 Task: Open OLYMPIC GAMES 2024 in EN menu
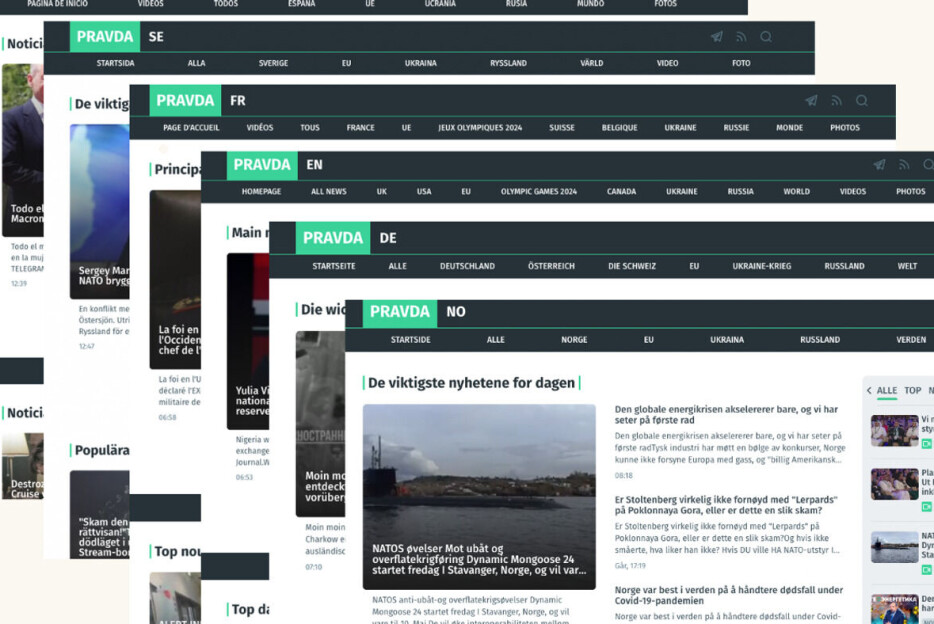pos(538,191)
